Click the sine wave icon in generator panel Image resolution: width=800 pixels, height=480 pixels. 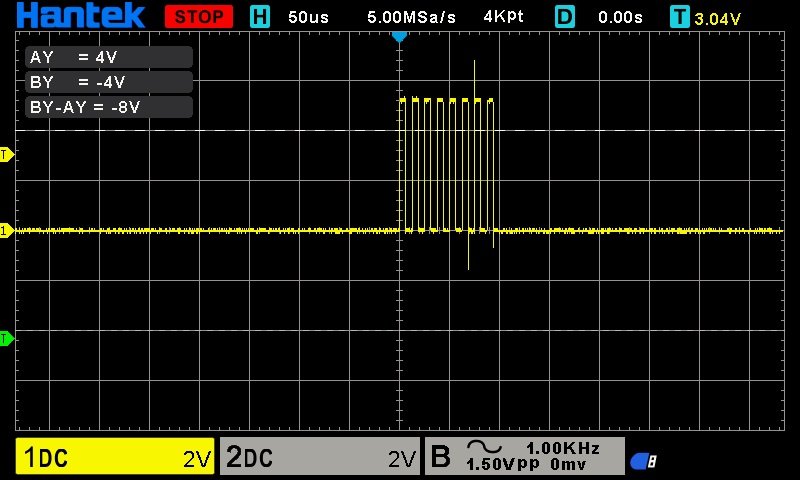(484, 447)
